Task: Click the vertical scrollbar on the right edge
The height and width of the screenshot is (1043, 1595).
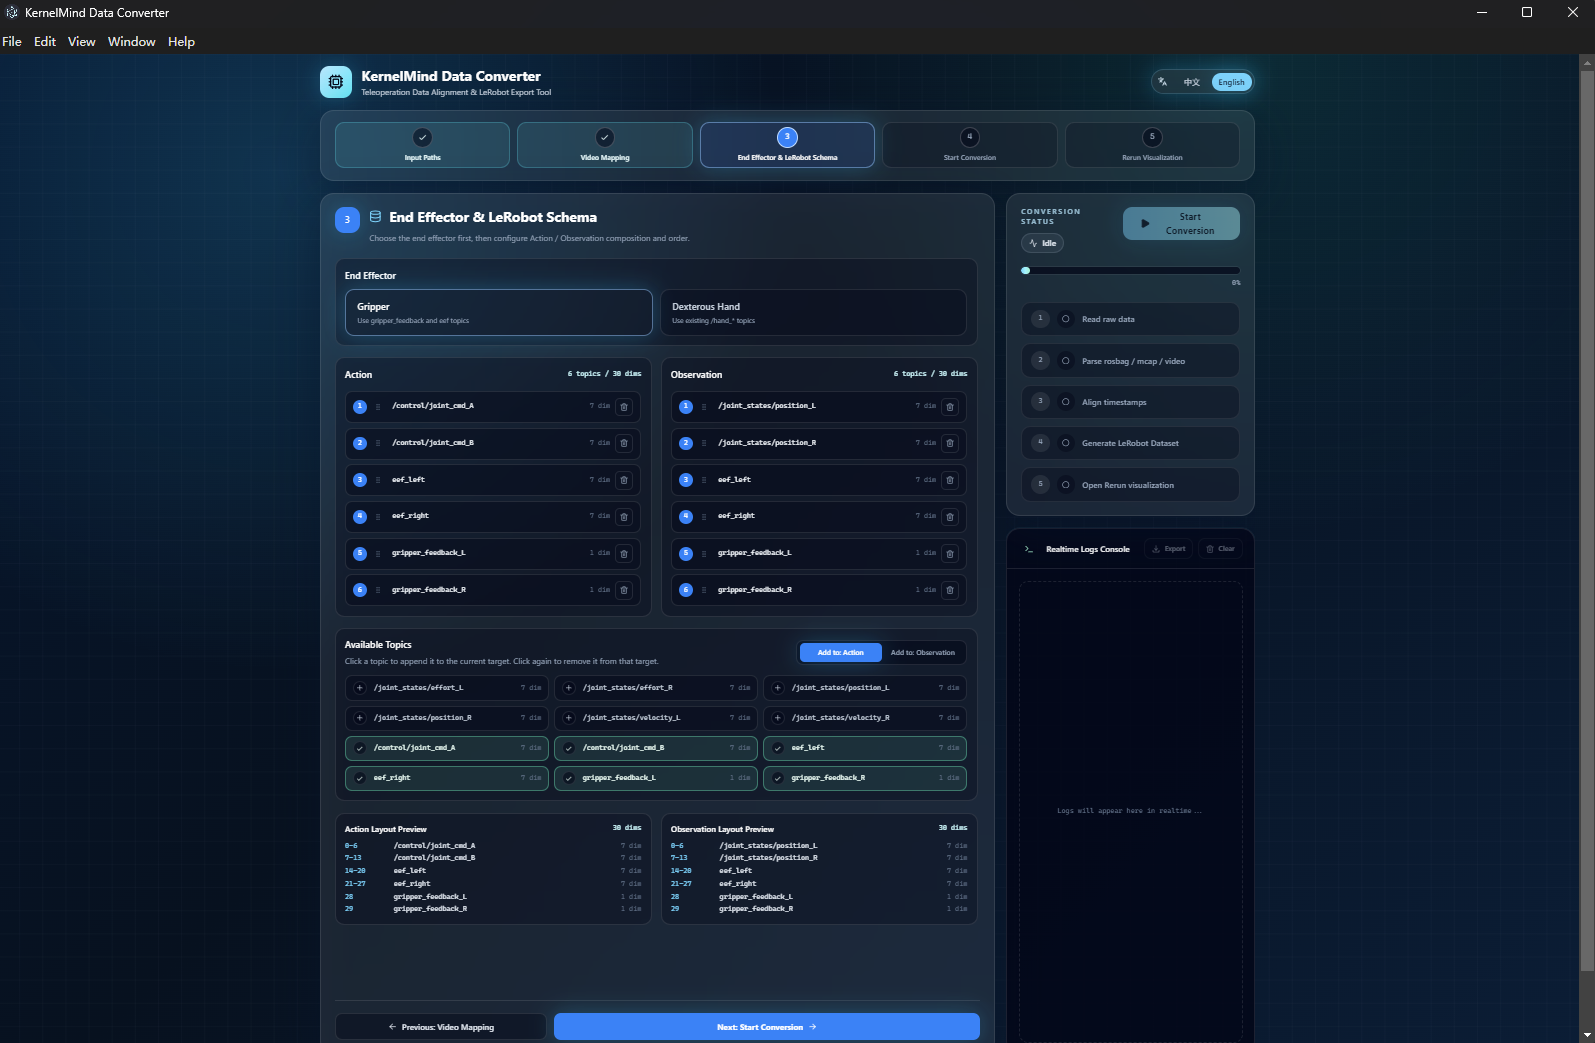Action: click(x=1587, y=520)
